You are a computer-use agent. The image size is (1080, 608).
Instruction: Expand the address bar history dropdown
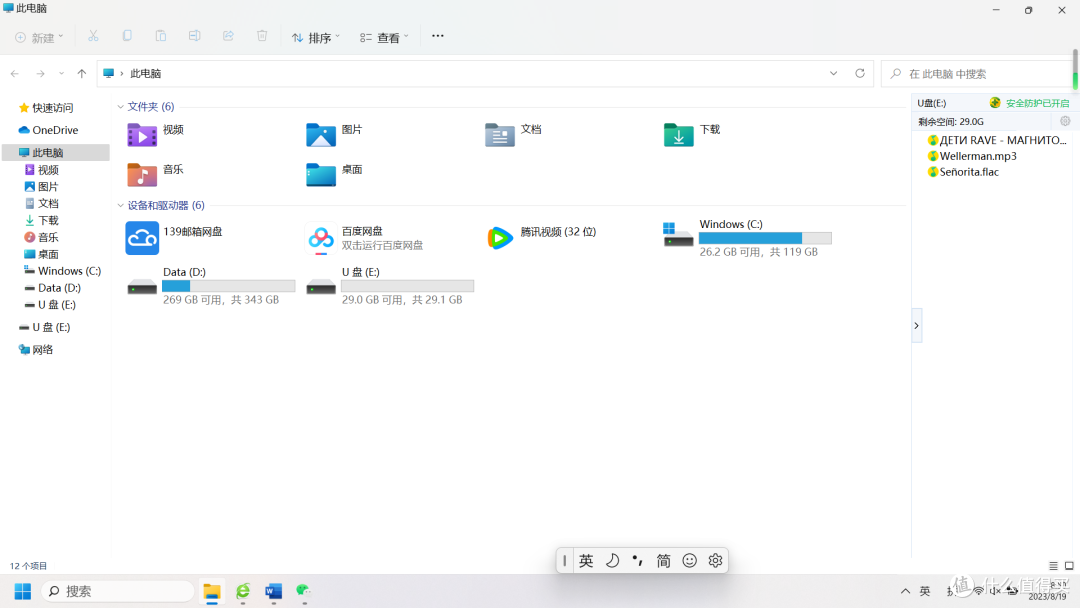pyautogui.click(x=833, y=73)
